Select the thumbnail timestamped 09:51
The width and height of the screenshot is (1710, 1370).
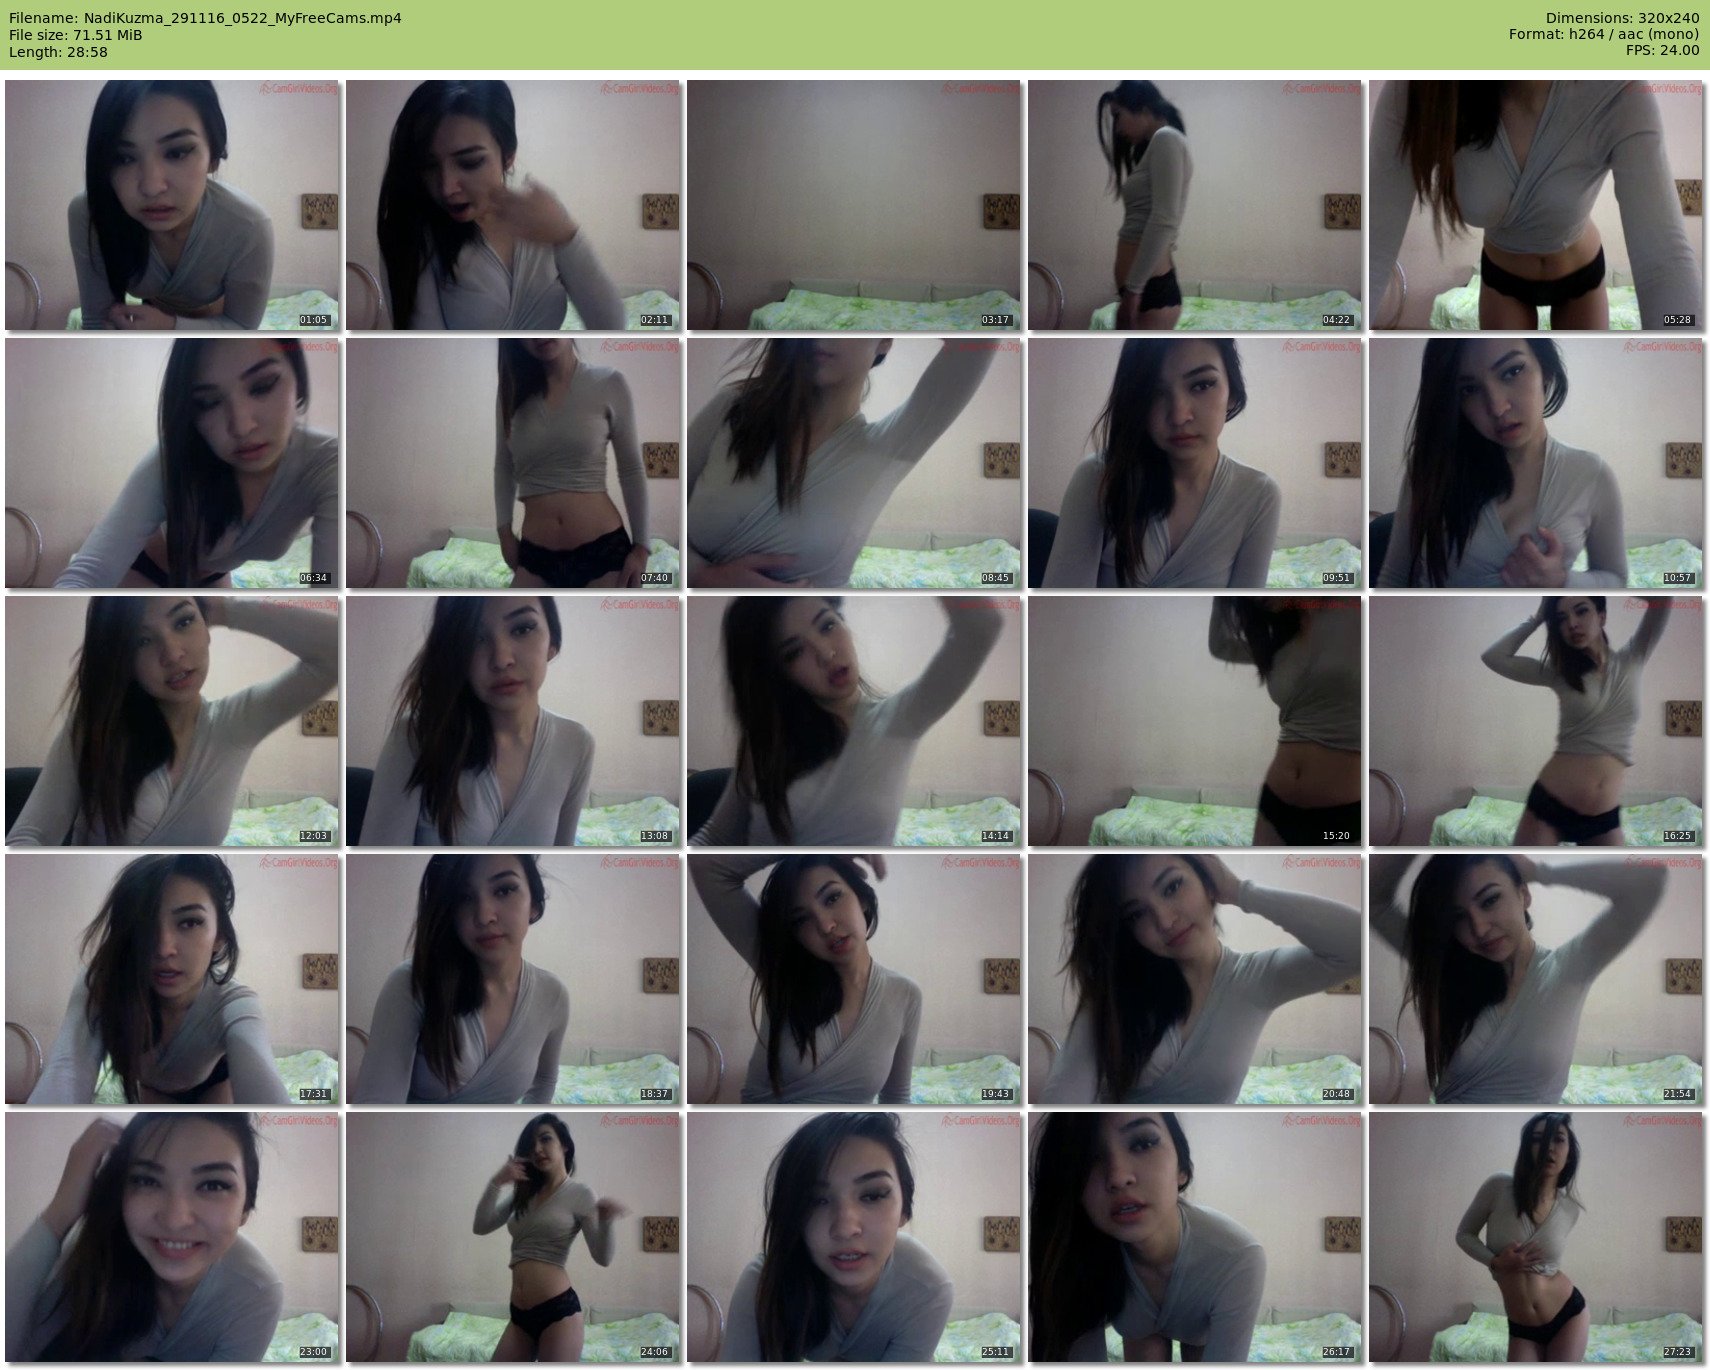[x=1195, y=463]
